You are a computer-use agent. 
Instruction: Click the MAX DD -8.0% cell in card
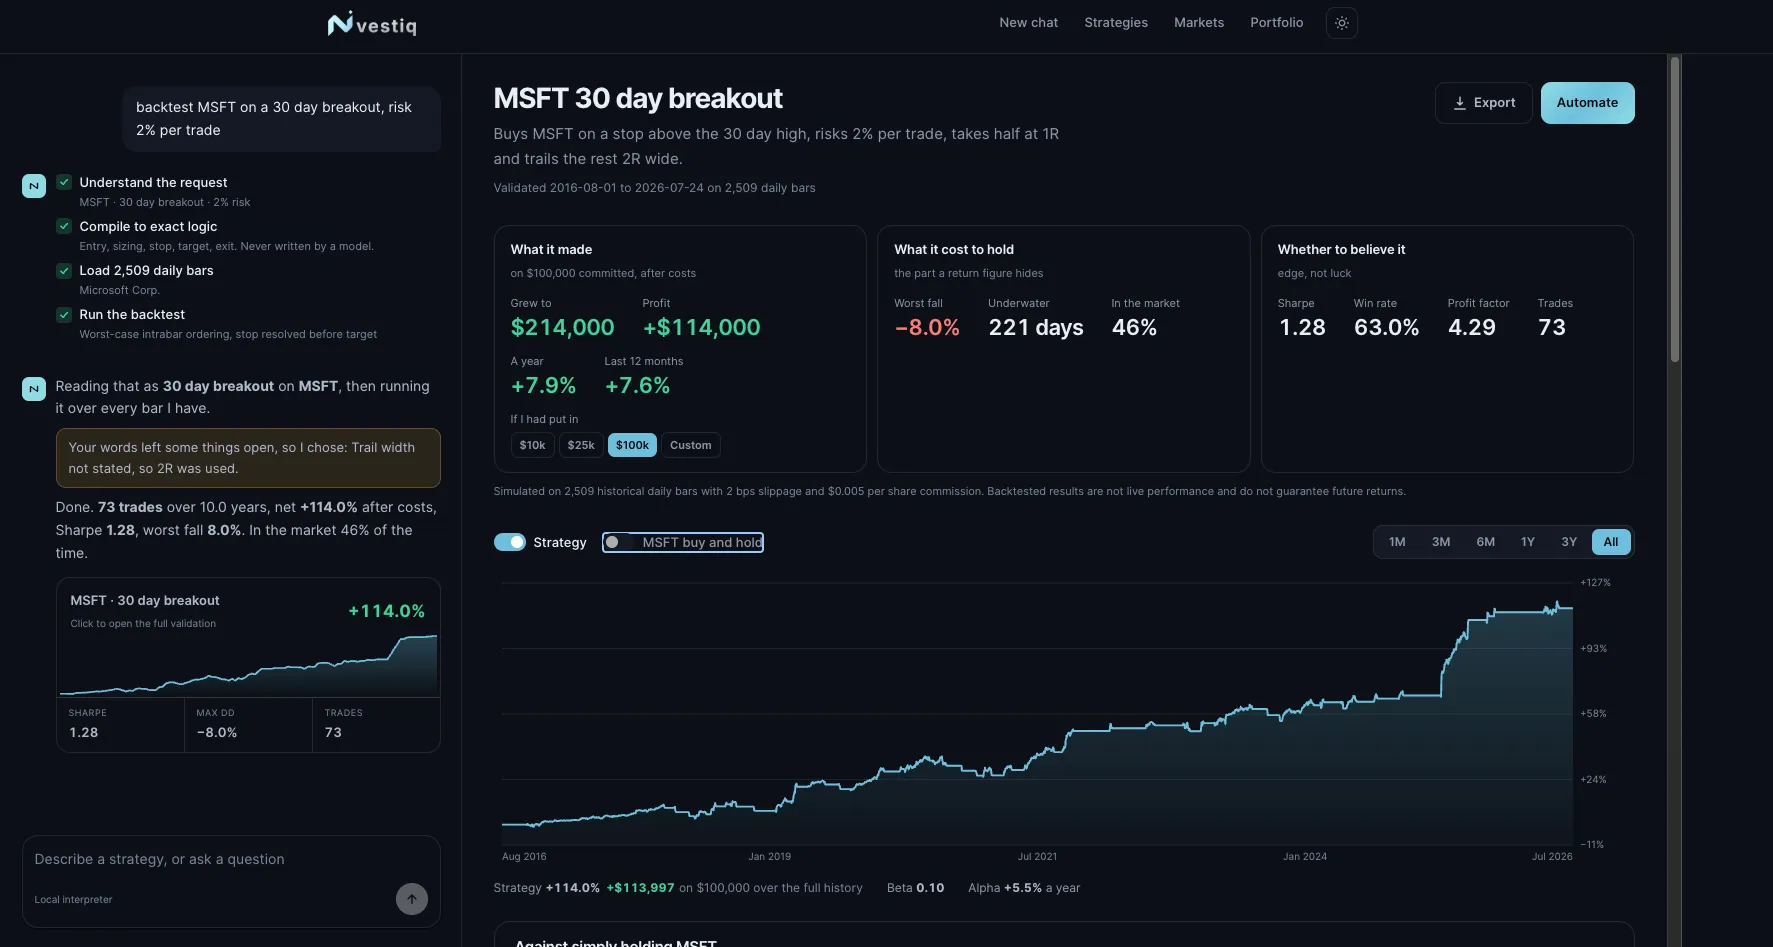point(248,724)
